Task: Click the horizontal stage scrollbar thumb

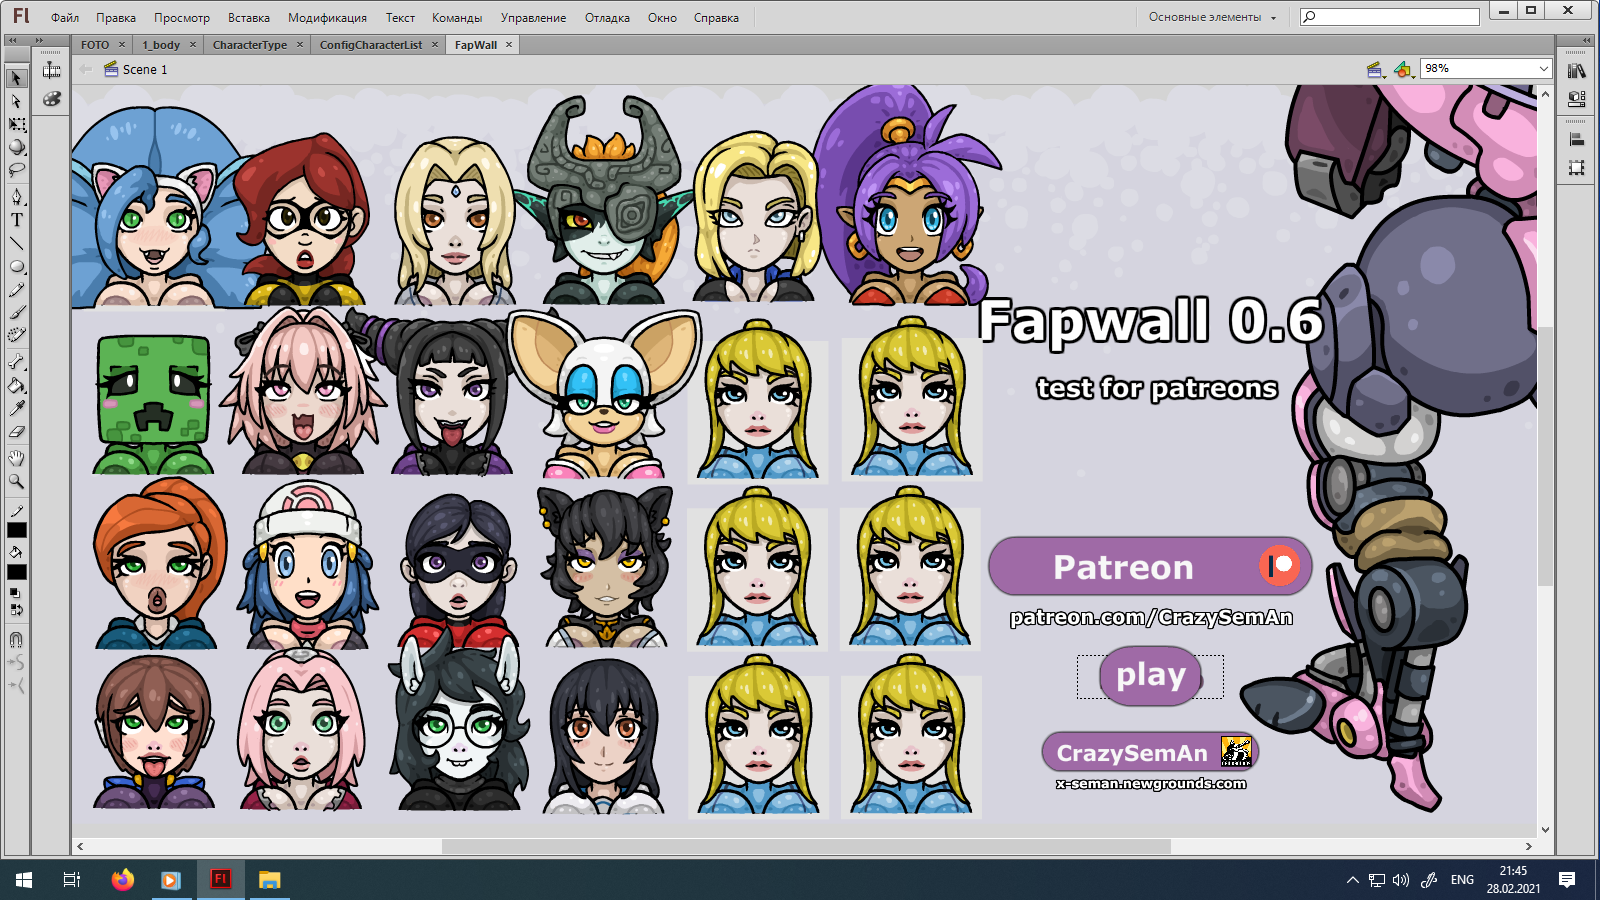Action: (x=806, y=846)
